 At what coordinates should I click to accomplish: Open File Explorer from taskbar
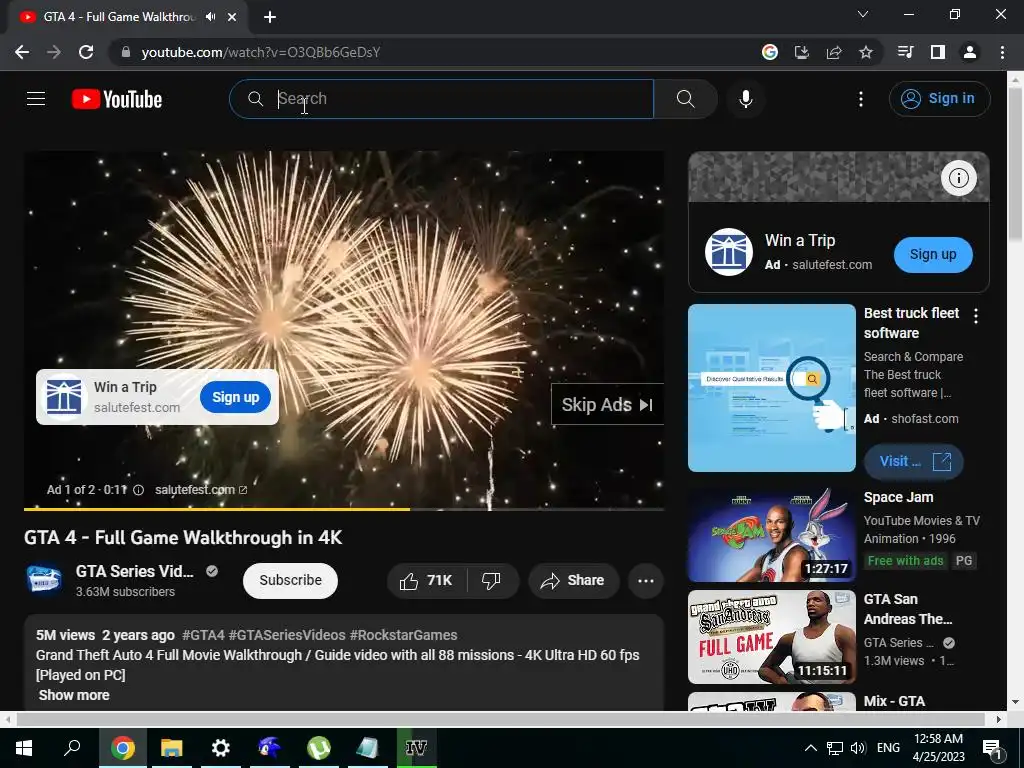[172, 748]
